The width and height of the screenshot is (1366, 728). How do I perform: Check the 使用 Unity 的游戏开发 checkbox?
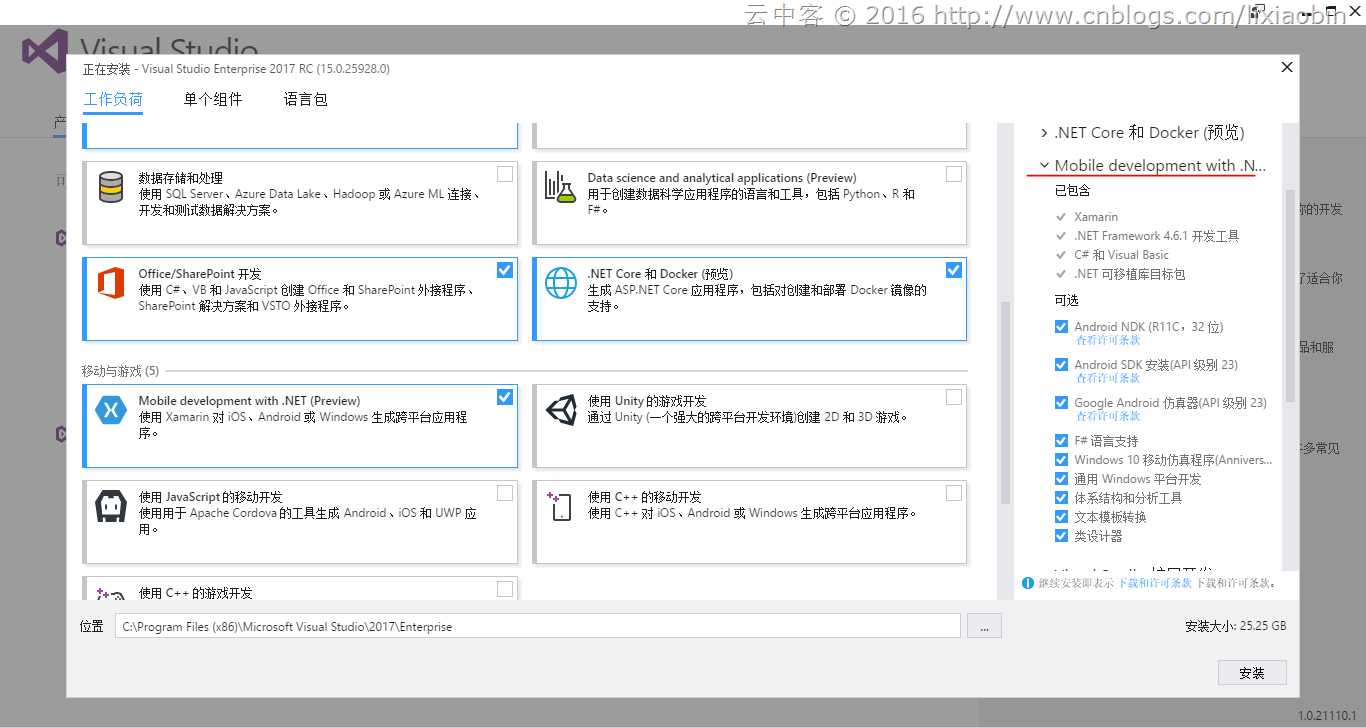coord(954,397)
